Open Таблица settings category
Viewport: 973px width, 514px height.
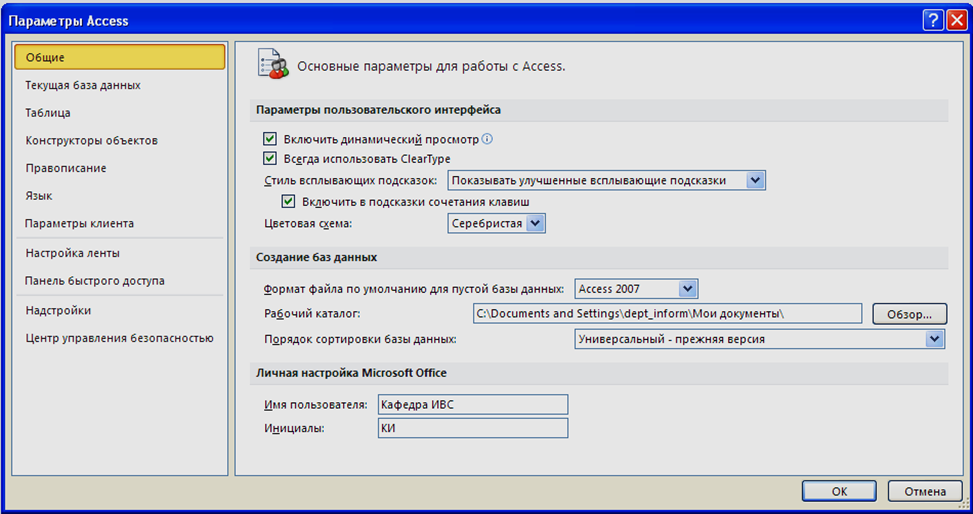pyautogui.click(x=48, y=113)
